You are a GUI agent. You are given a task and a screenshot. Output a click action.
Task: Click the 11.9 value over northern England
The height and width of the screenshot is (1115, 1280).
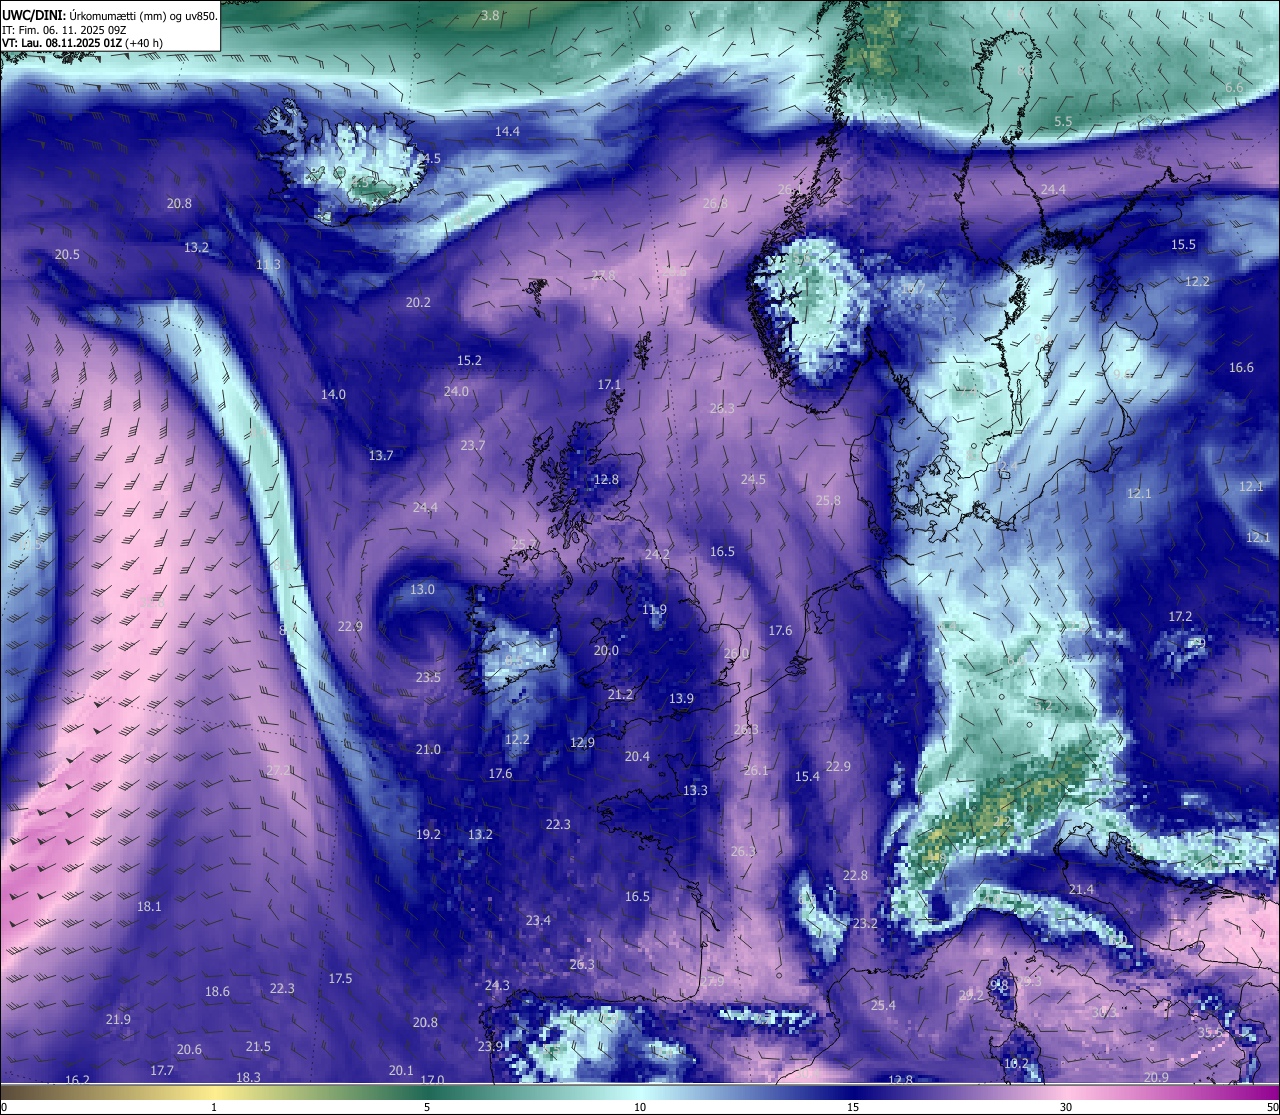click(654, 610)
